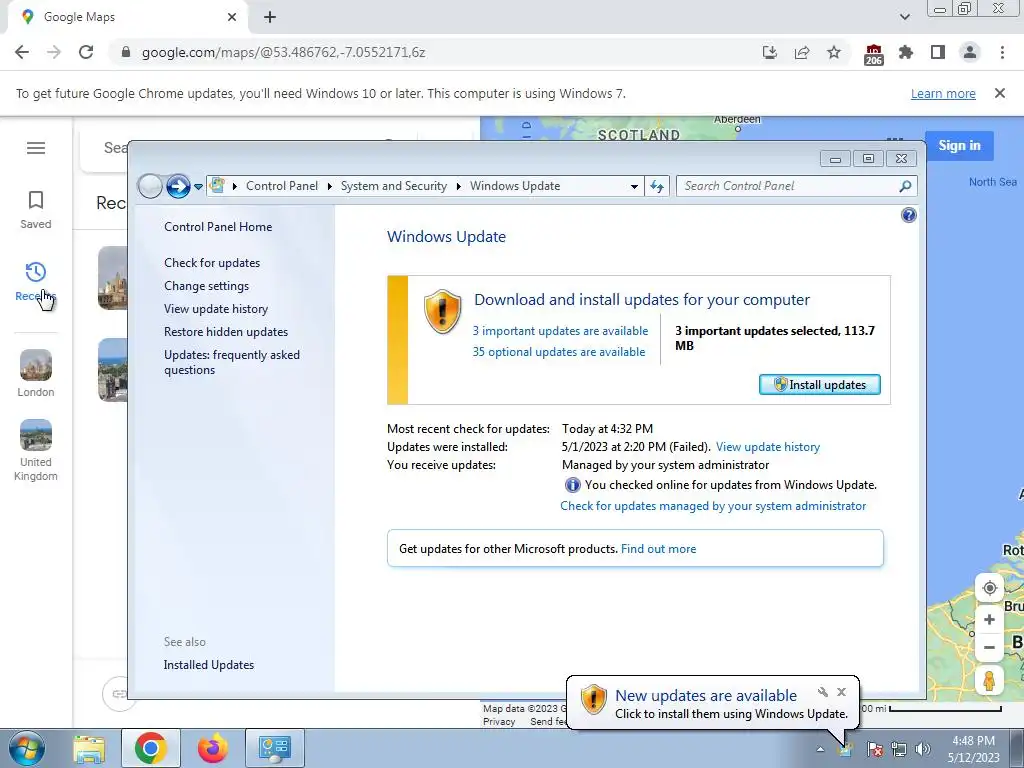Click the Control Panel taskbar button
The width and height of the screenshot is (1024, 768).
275,748
